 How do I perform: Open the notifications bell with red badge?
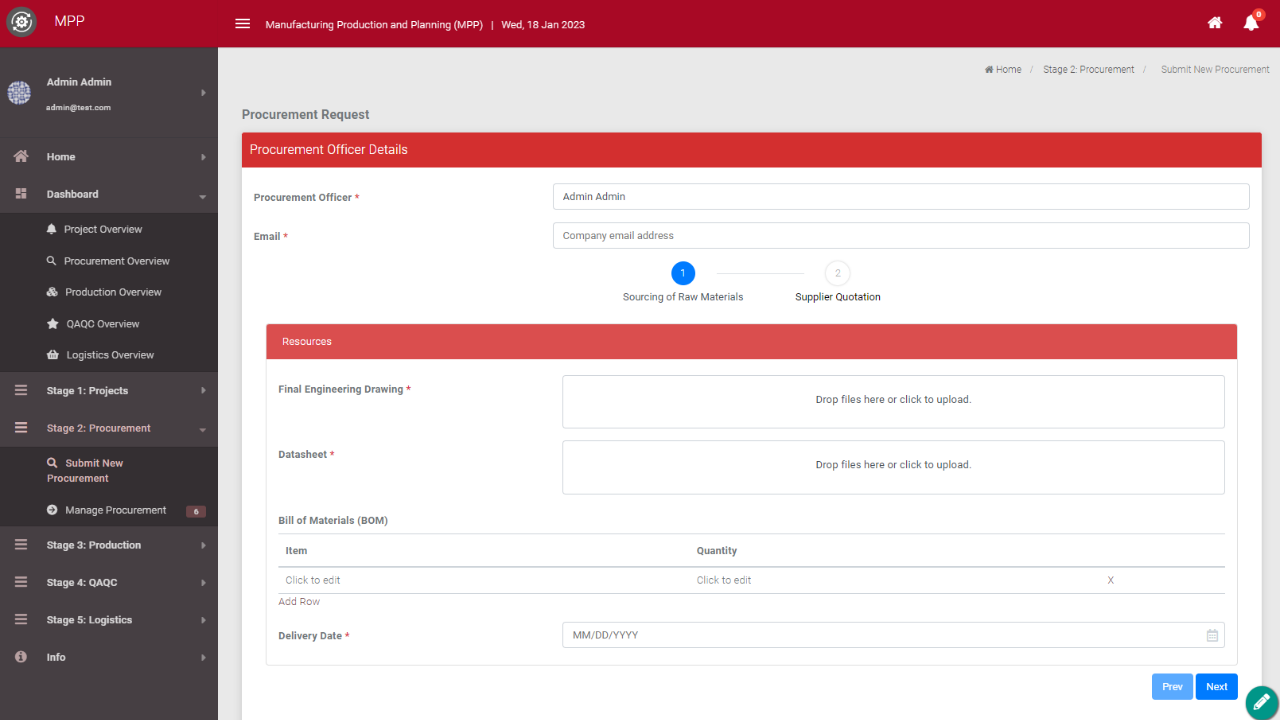tap(1250, 22)
